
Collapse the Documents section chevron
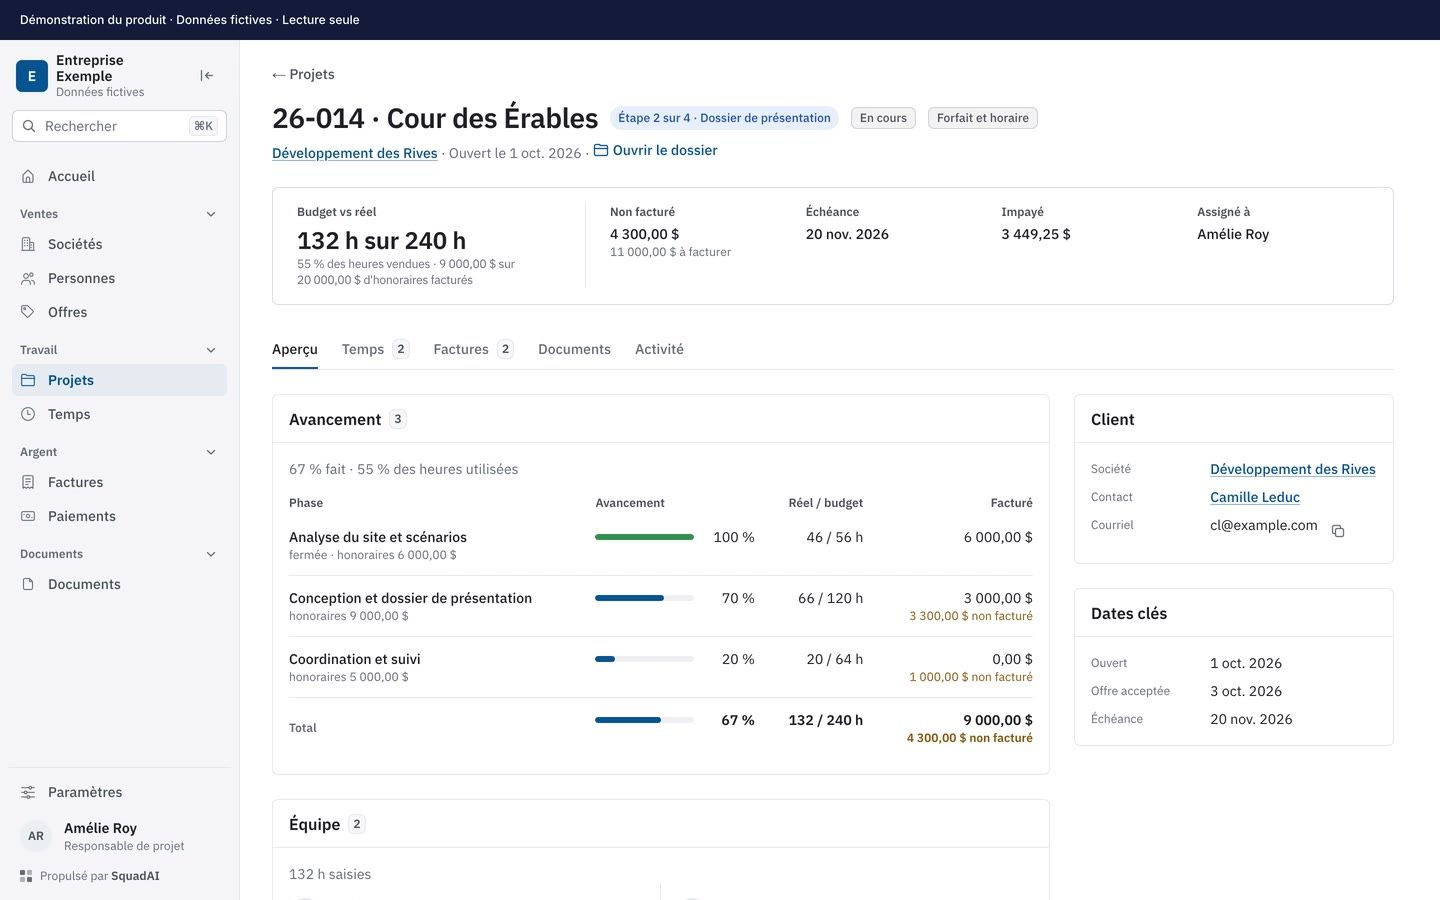pos(211,554)
